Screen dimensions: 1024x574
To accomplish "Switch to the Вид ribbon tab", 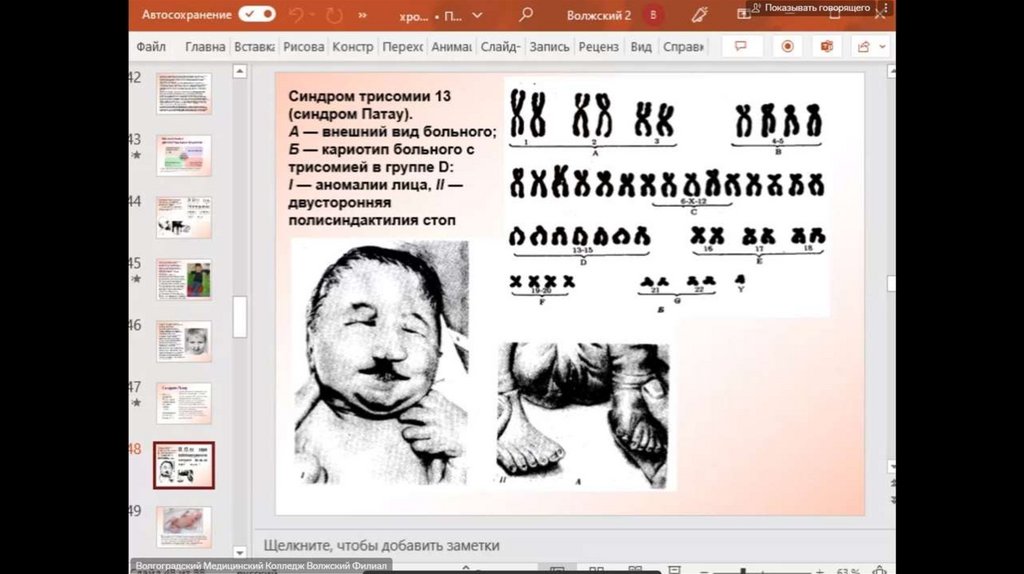I will coord(641,47).
